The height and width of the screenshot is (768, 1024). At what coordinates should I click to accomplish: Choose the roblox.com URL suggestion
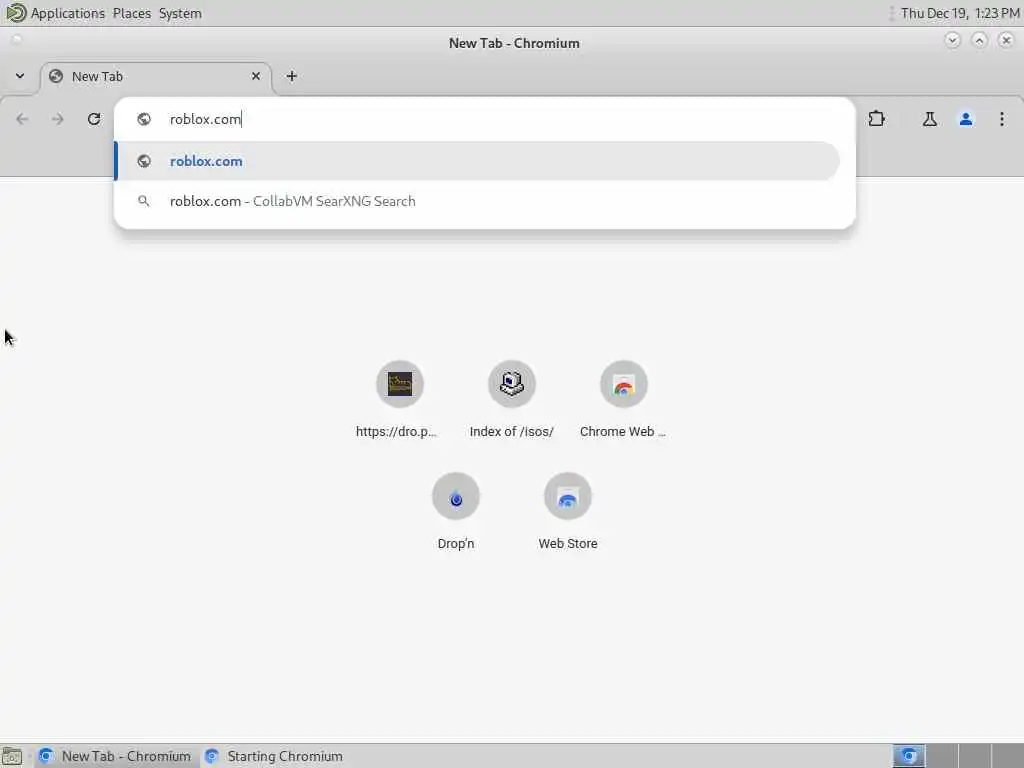(x=477, y=161)
